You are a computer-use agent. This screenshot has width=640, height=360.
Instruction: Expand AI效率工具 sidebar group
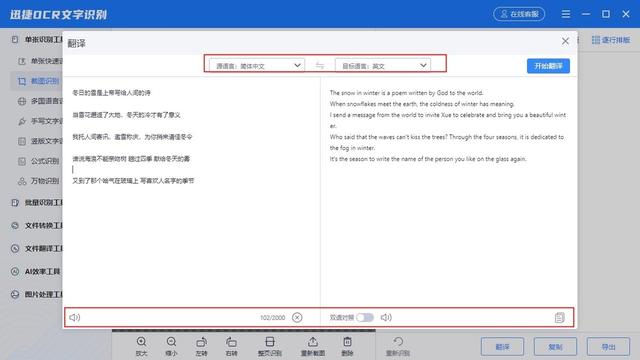[x=36, y=271]
